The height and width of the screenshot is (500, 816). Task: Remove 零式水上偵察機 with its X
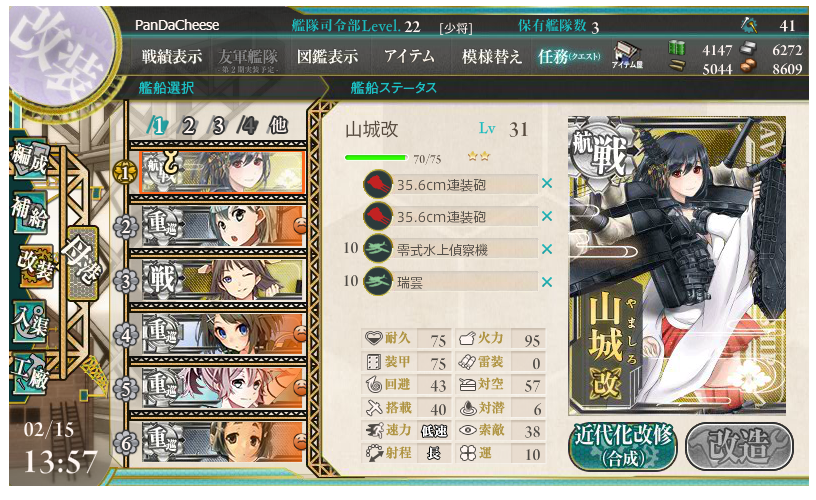click(x=546, y=249)
